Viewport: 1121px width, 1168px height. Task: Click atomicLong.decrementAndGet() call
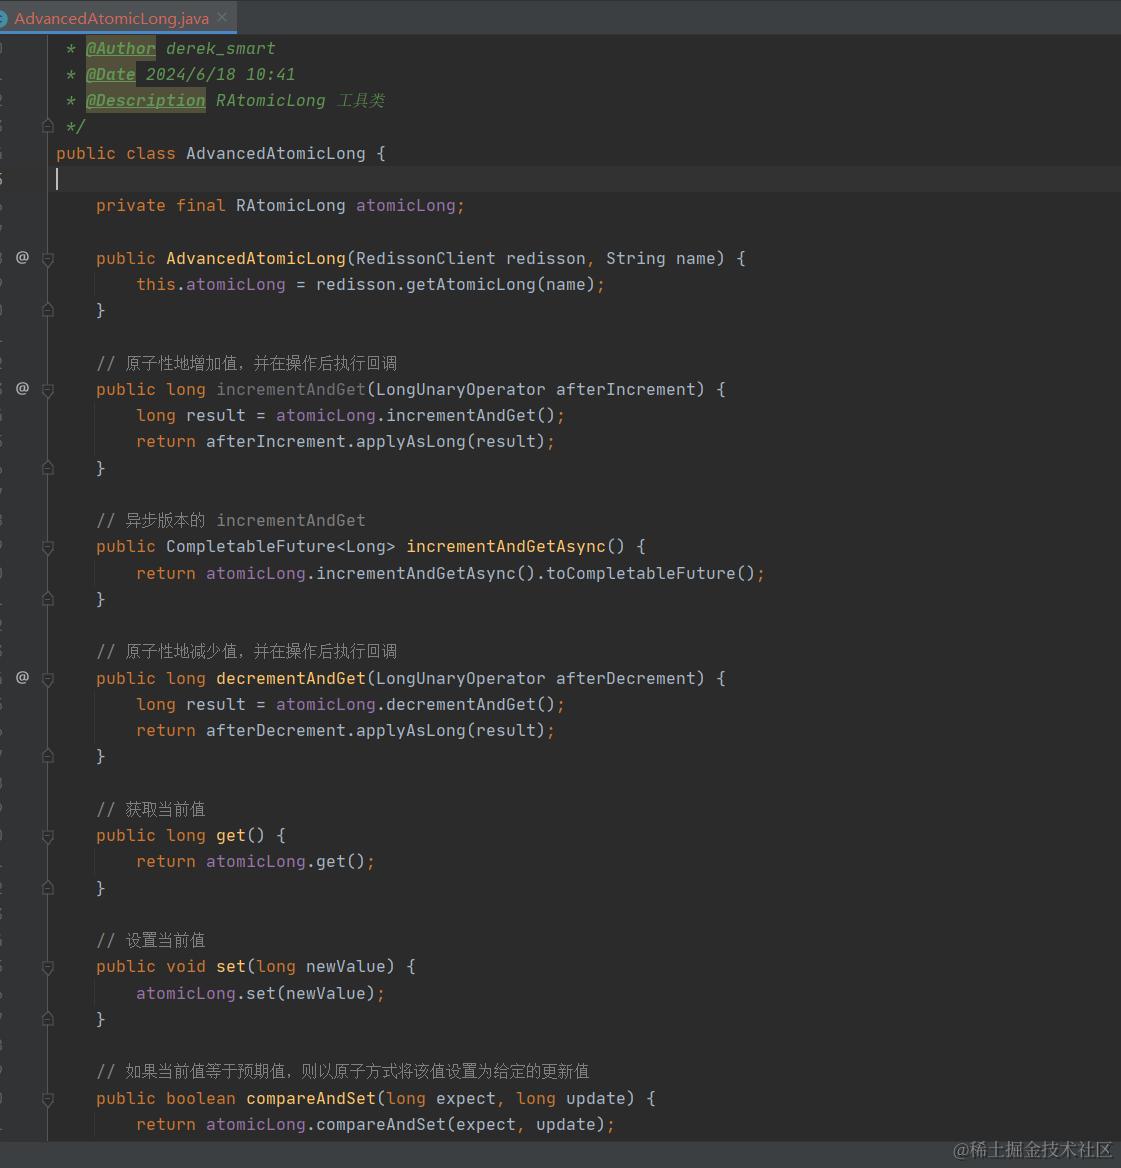coord(415,705)
